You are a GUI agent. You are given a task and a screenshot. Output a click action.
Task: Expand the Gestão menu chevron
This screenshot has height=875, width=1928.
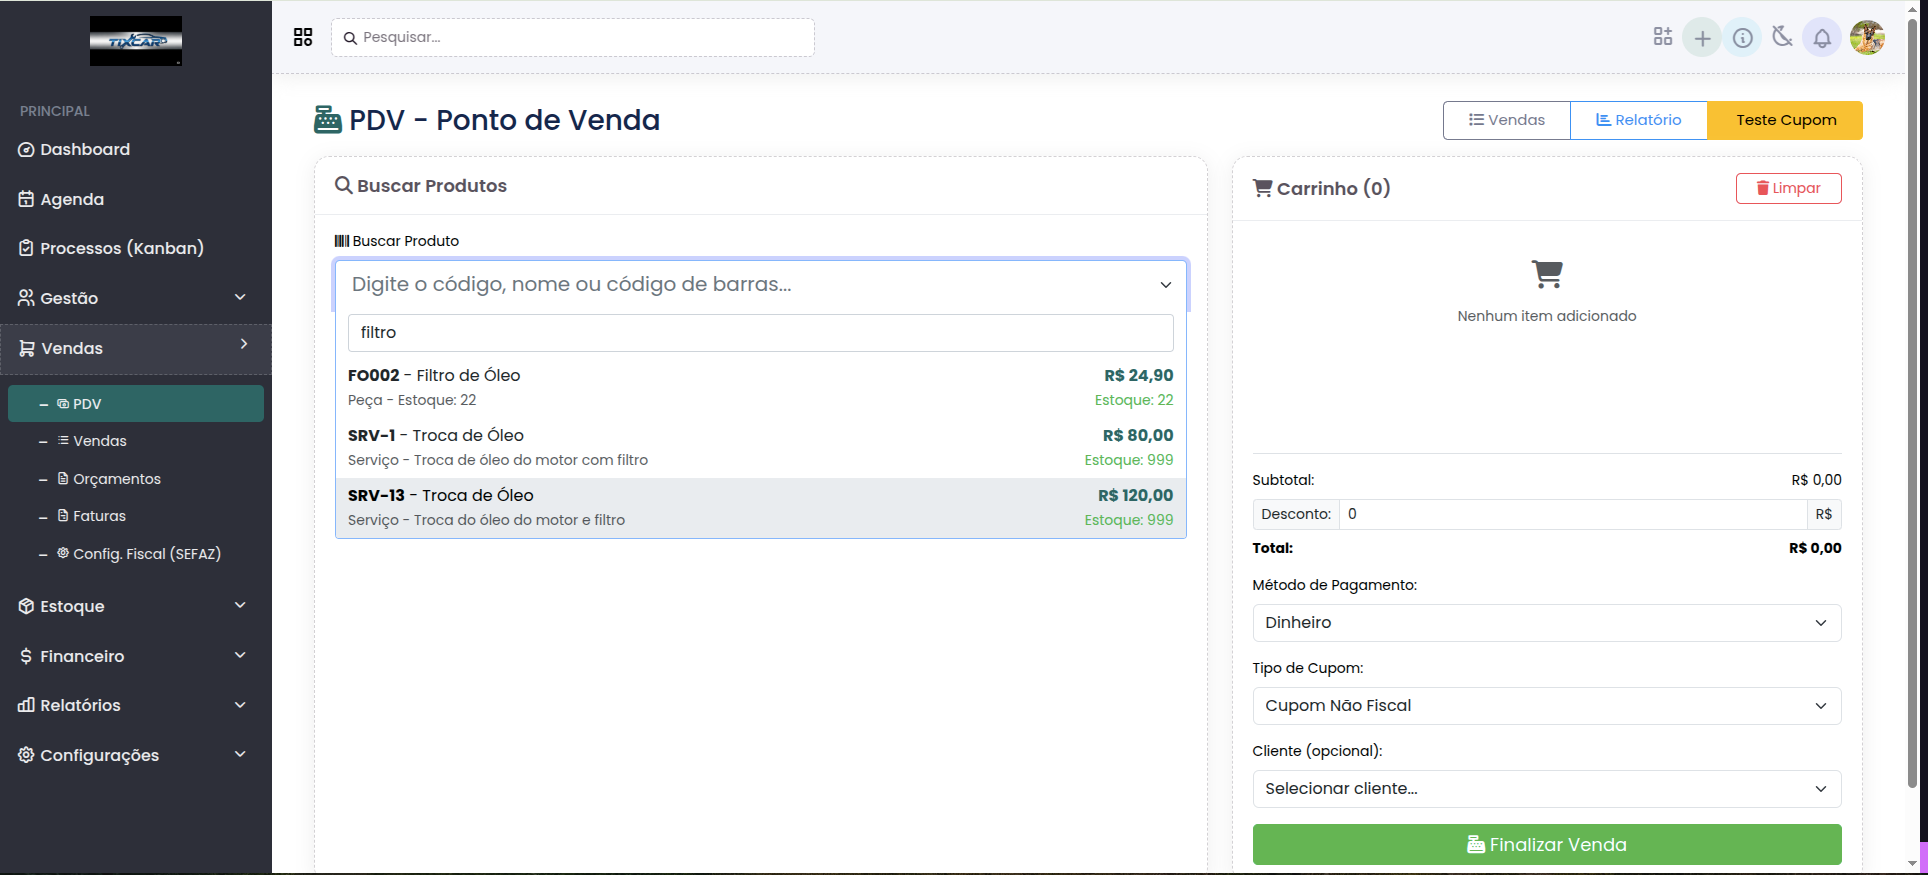pos(240,297)
